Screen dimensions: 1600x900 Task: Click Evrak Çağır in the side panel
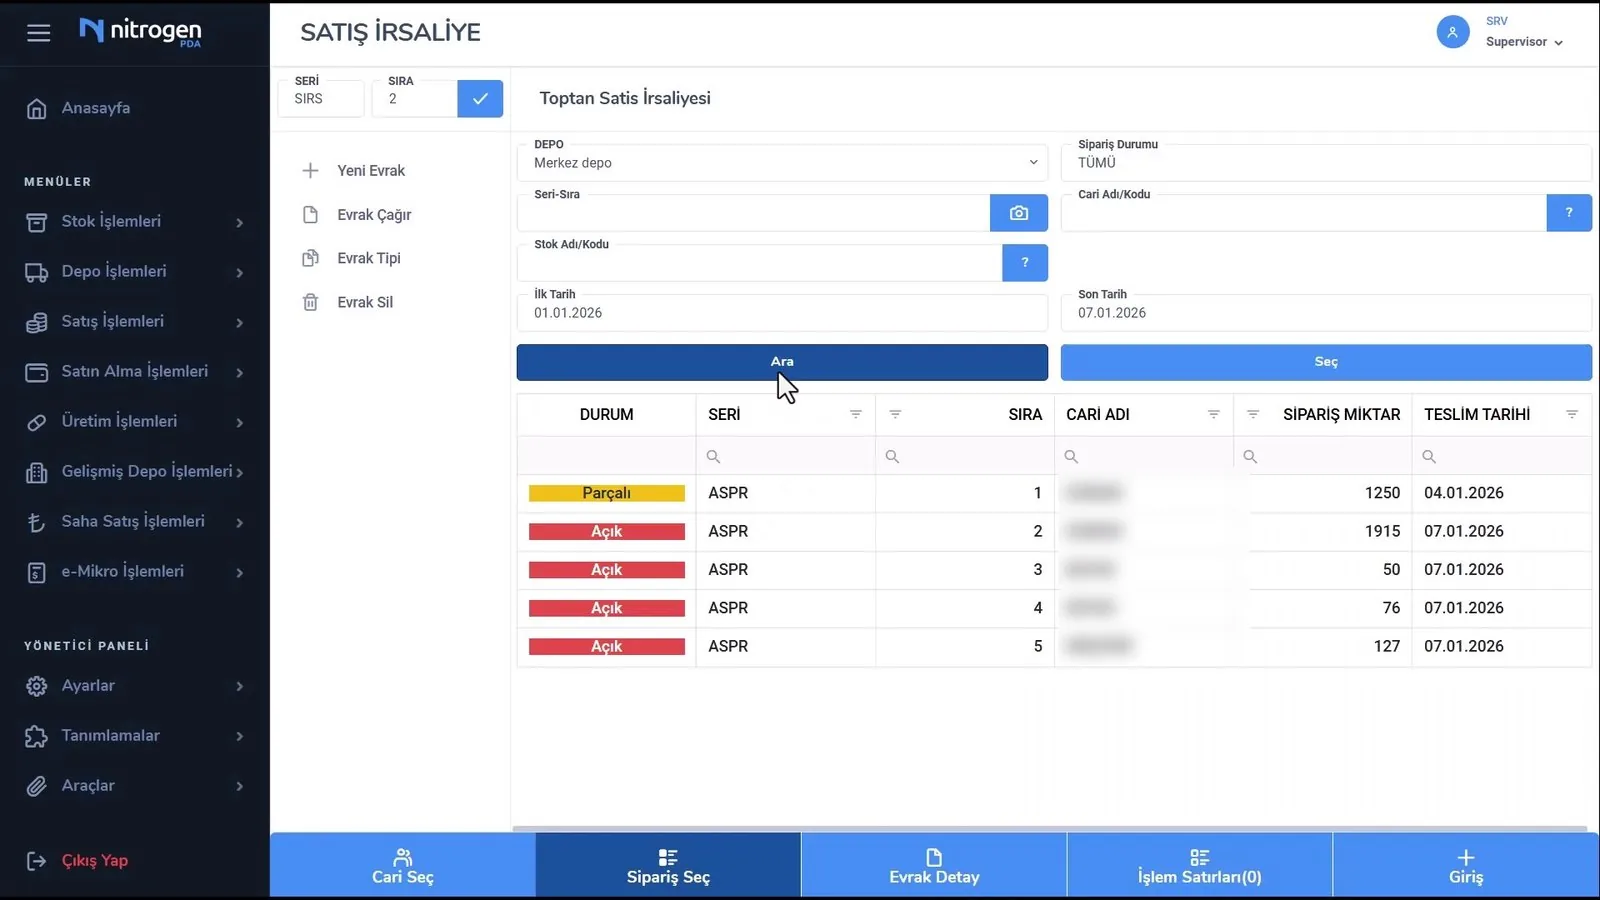click(374, 215)
